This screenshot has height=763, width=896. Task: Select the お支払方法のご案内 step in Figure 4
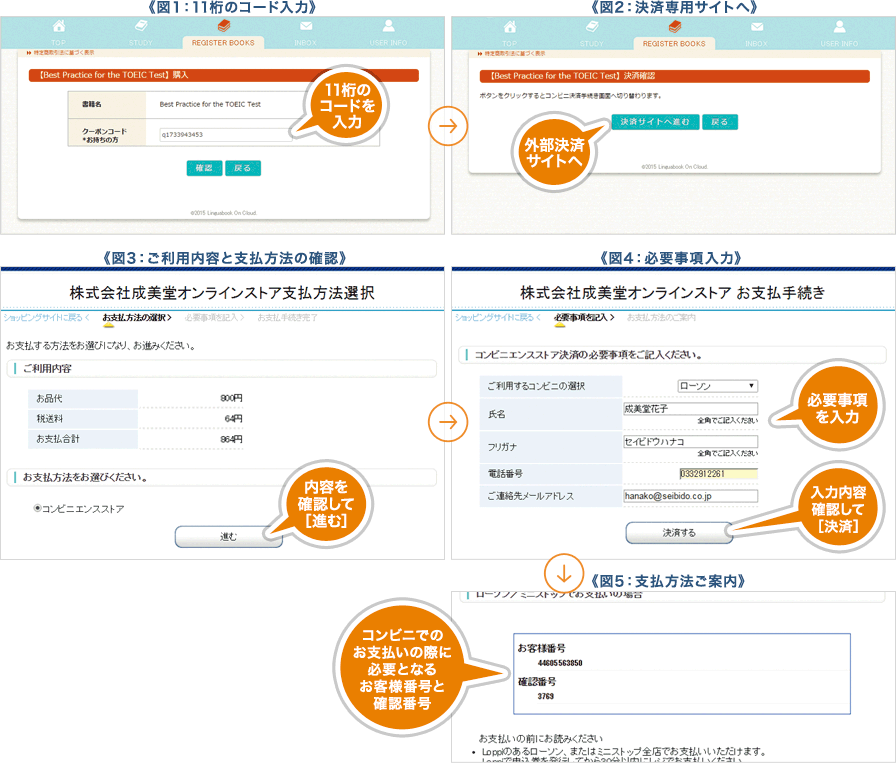click(x=661, y=317)
